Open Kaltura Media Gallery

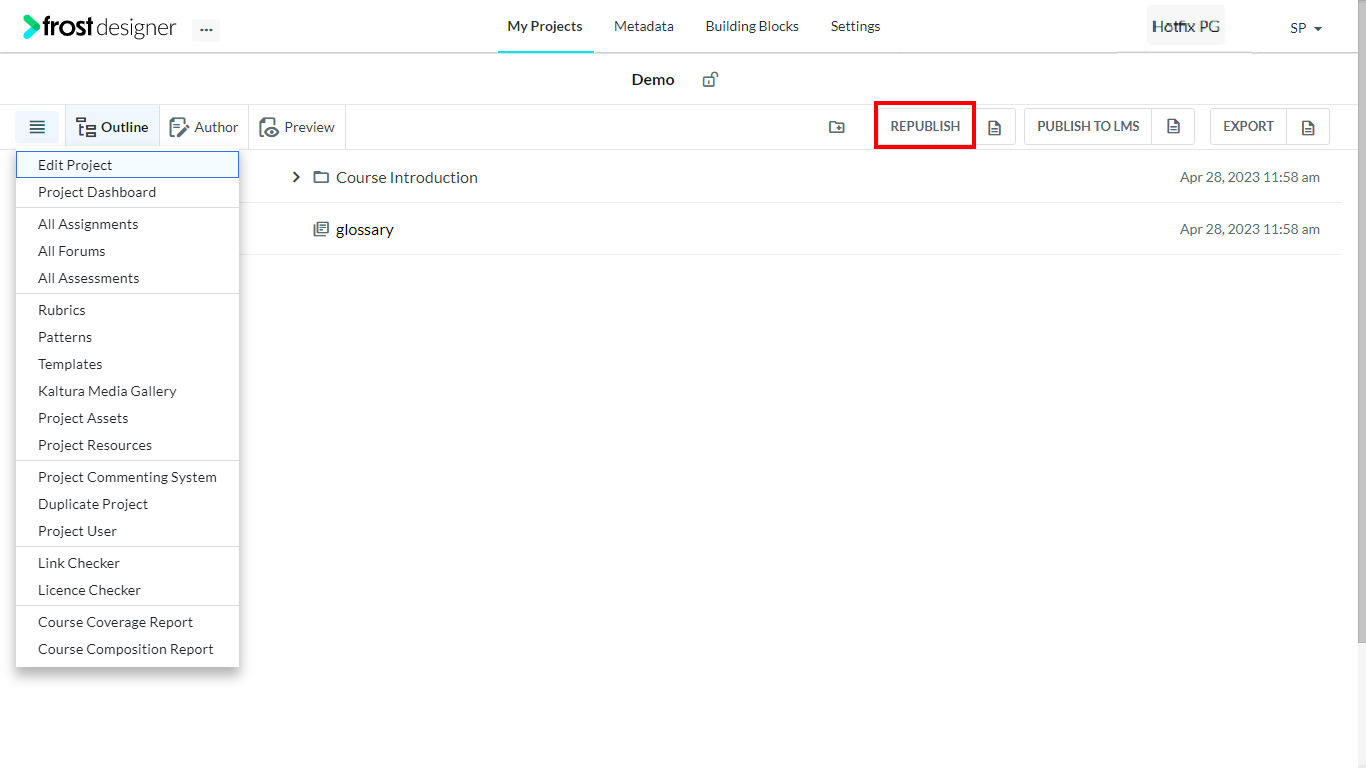pyautogui.click(x=127, y=391)
